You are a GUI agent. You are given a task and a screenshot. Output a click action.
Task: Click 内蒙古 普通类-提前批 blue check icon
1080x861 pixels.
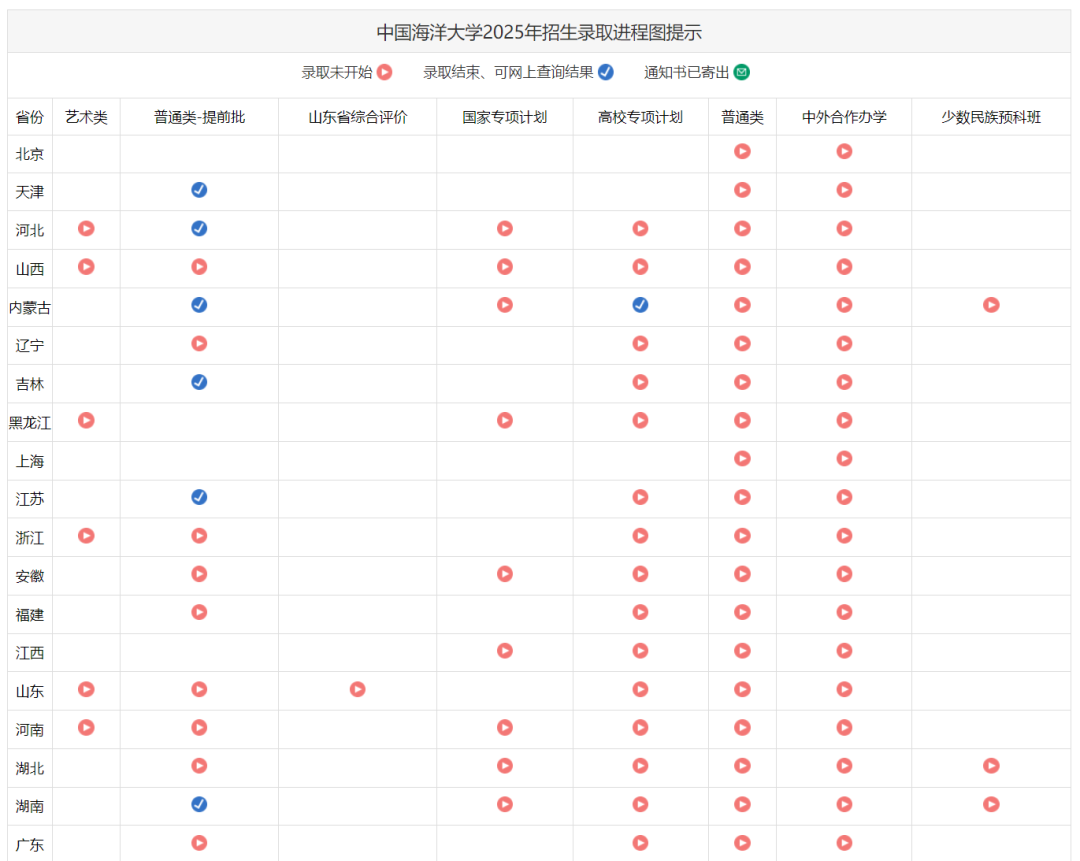pos(199,305)
